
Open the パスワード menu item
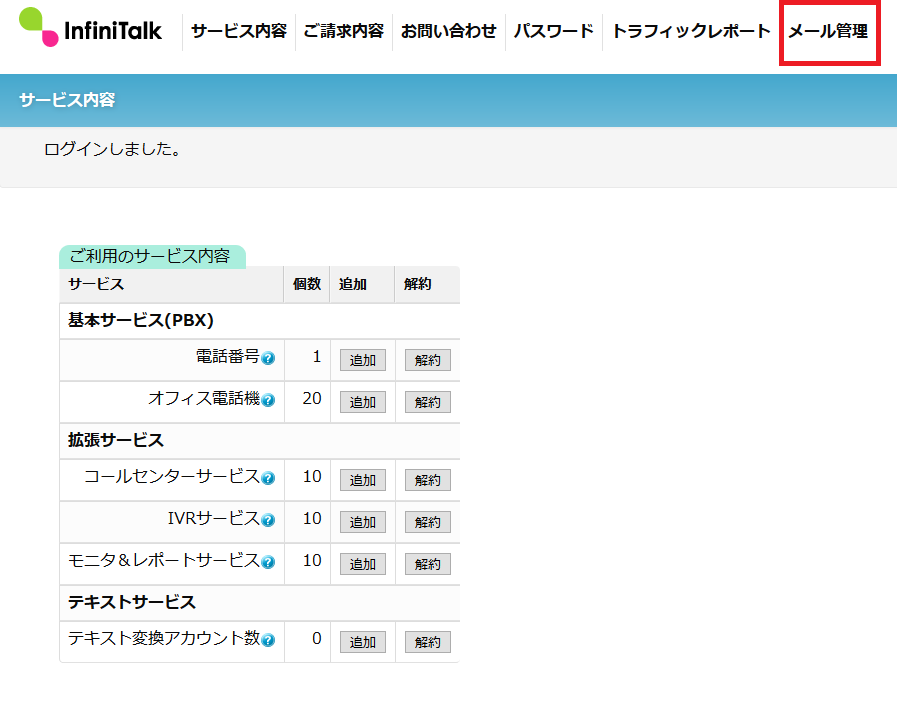(x=554, y=31)
